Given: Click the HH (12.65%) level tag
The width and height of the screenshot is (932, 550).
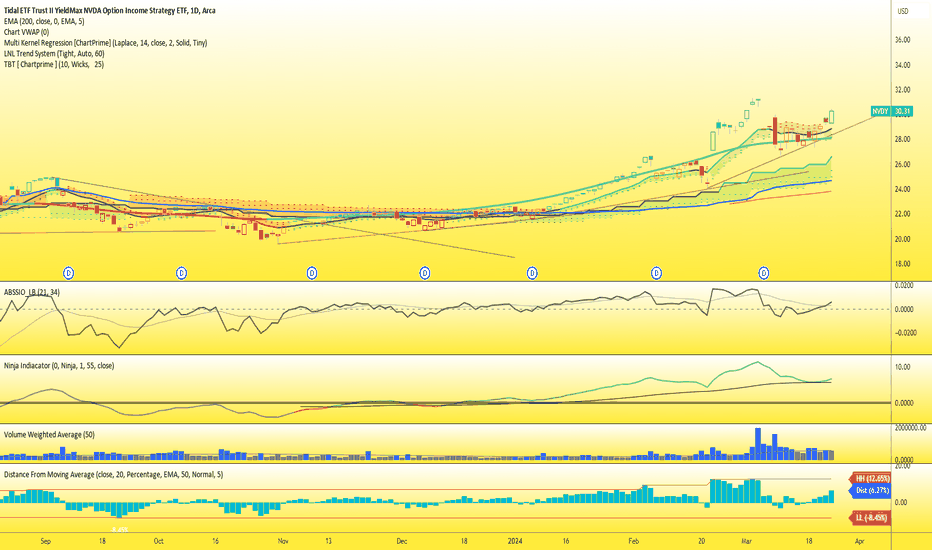Looking at the screenshot, I should click(x=872, y=479).
